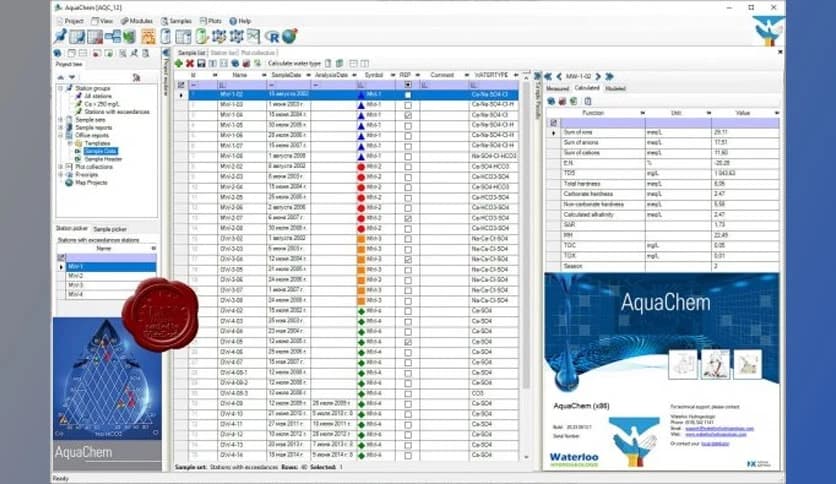Toggle REP checkbox for MW-2-07 row
This screenshot has height=484, width=836.
(x=408, y=219)
